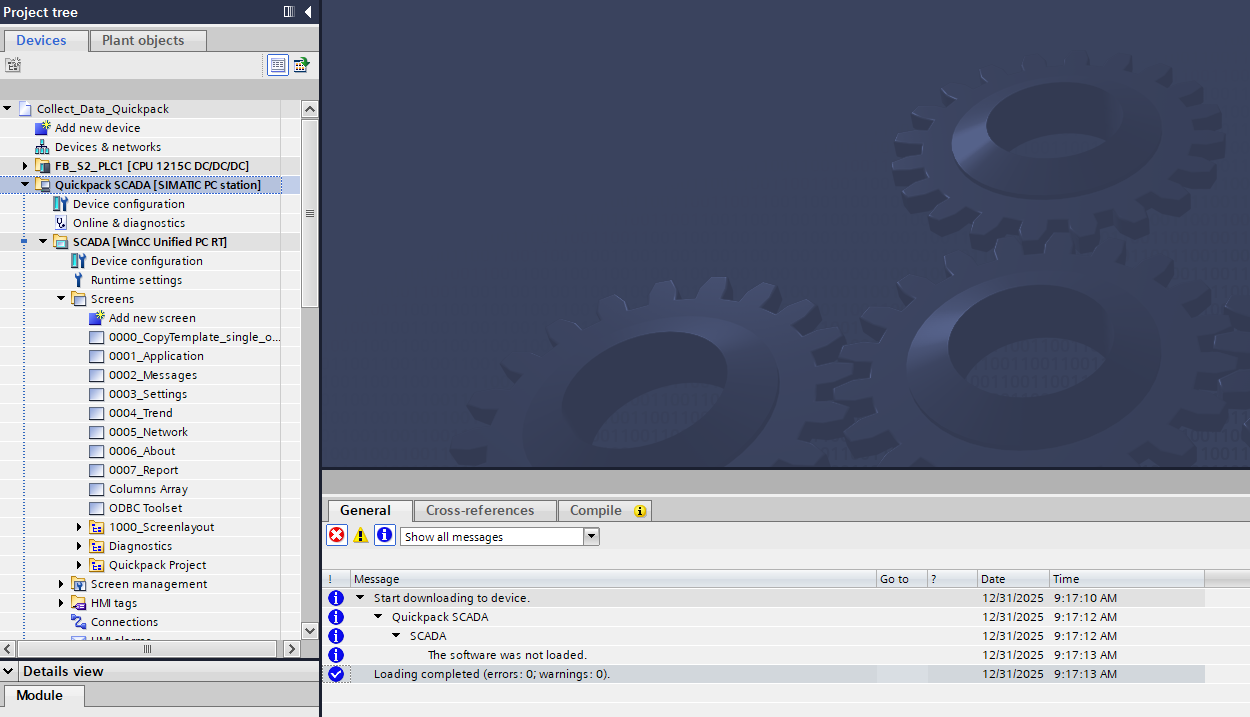Toggle the warning messages filter
1250x717 pixels.
361,536
